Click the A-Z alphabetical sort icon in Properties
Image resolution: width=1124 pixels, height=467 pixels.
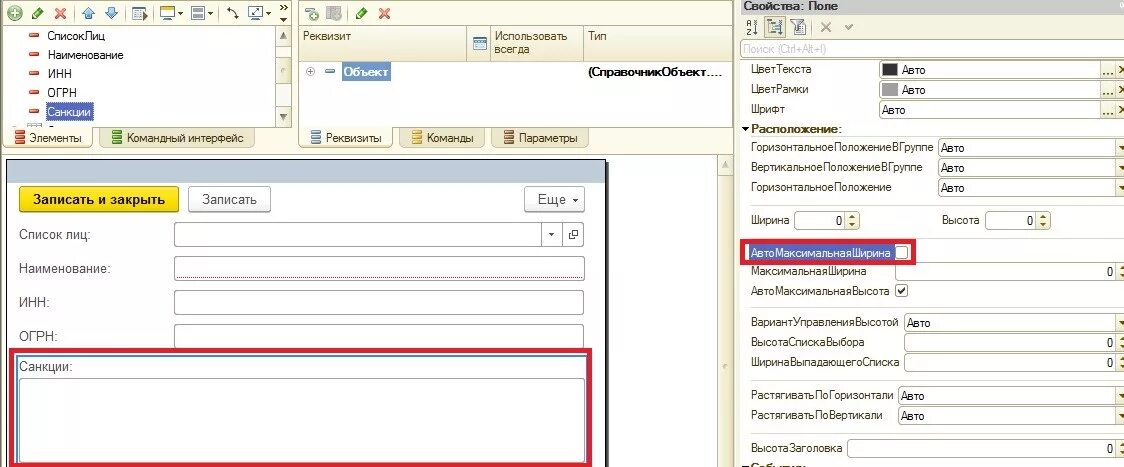pyautogui.click(x=752, y=27)
